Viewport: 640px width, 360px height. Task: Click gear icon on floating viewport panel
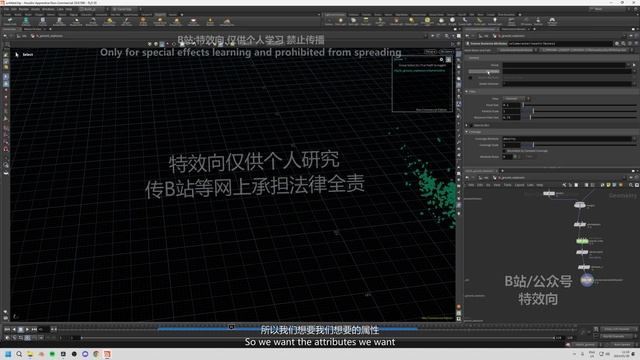[441, 60]
